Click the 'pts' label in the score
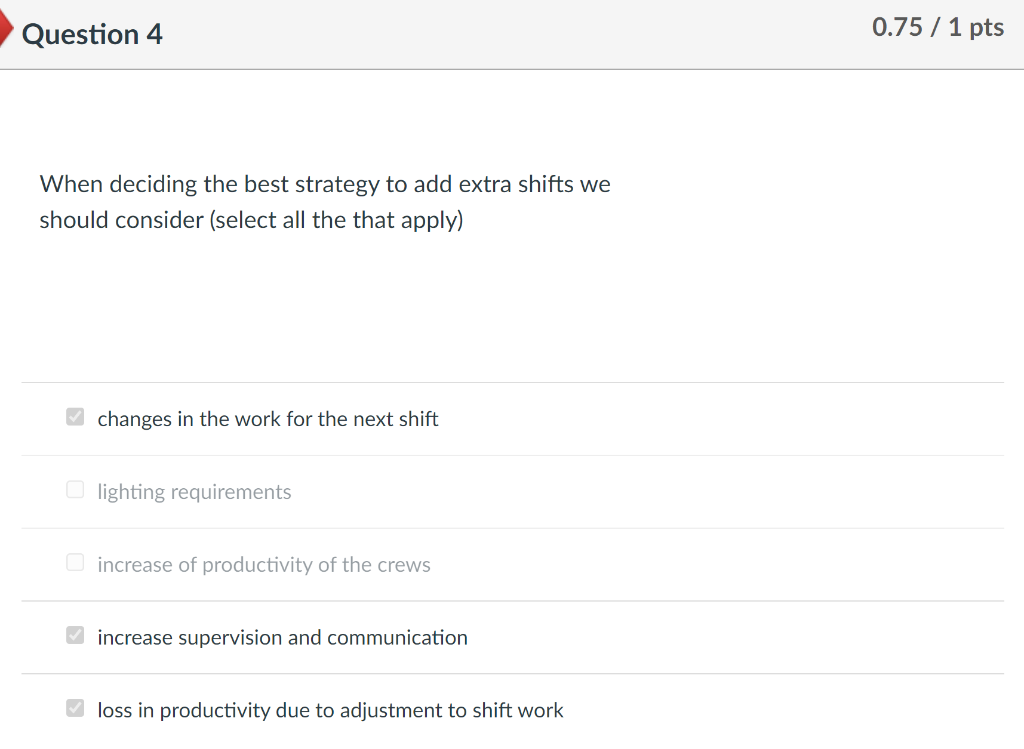Screen dimensions: 1024x749 (986, 28)
